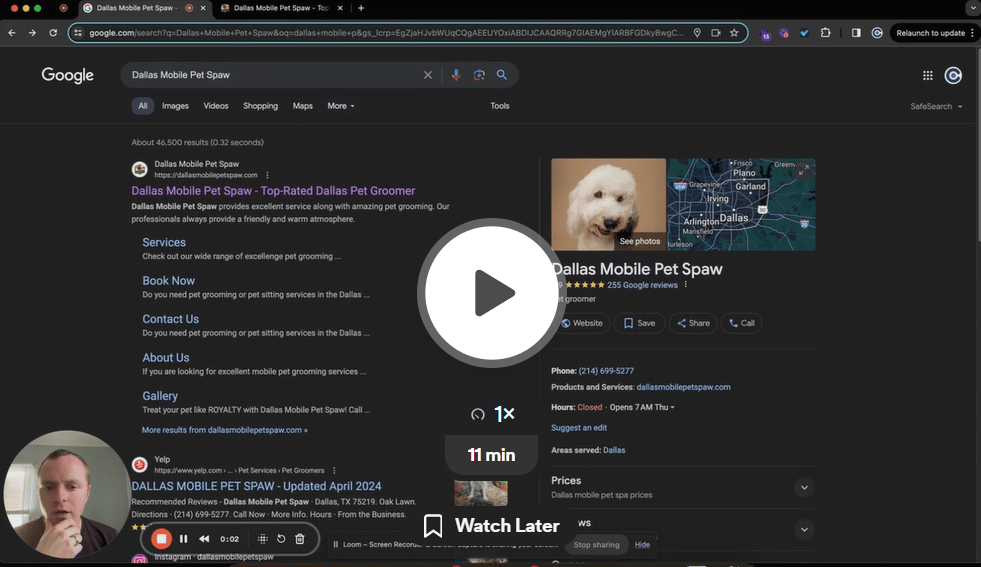The width and height of the screenshot is (981, 567).
Task: Select the All search filter
Action: point(143,106)
